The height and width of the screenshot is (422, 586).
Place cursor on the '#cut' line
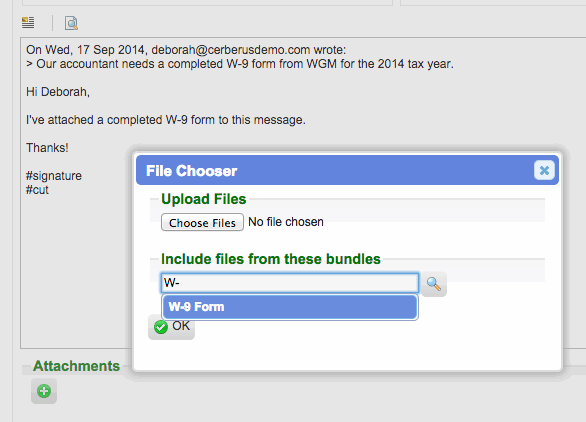click(37, 190)
